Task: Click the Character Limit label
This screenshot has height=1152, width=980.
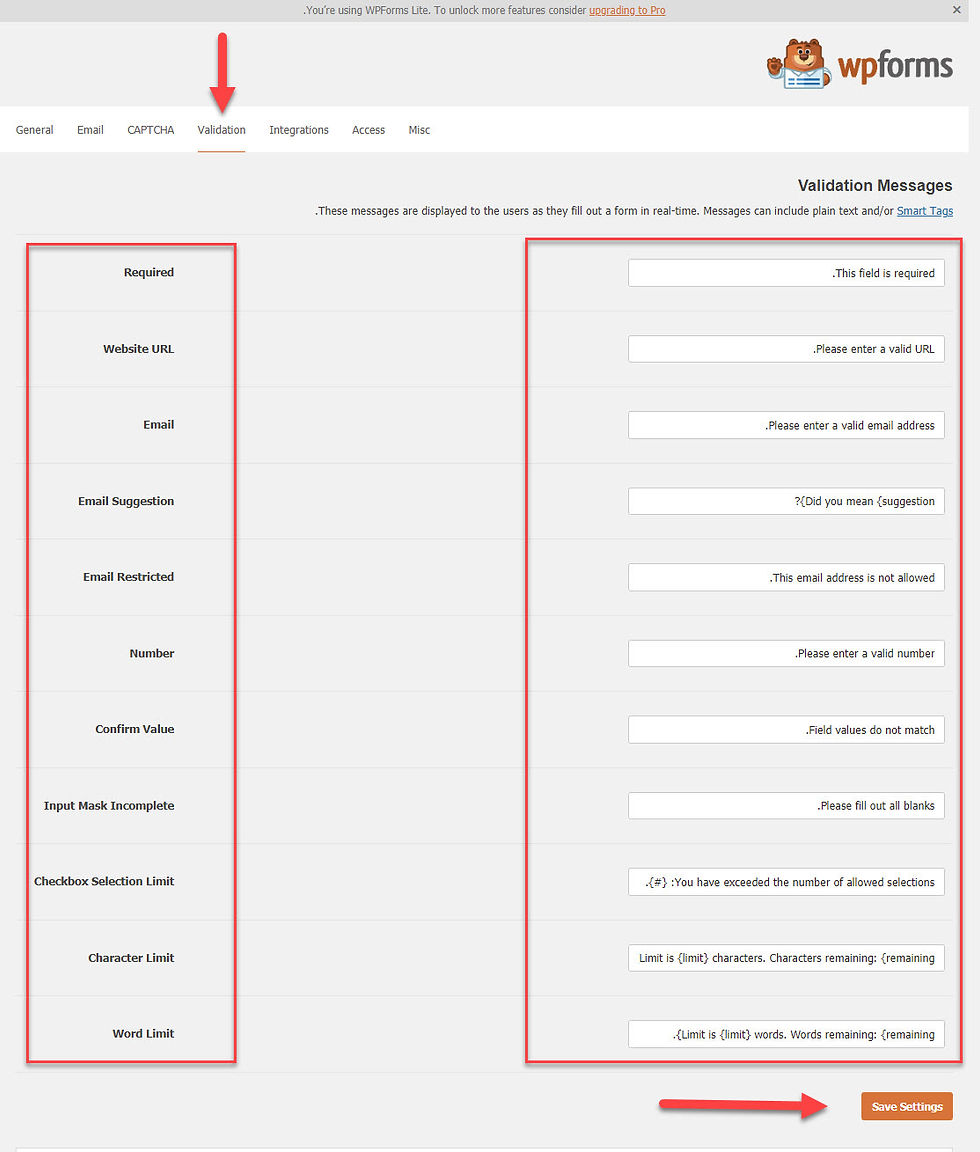Action: tap(131, 957)
